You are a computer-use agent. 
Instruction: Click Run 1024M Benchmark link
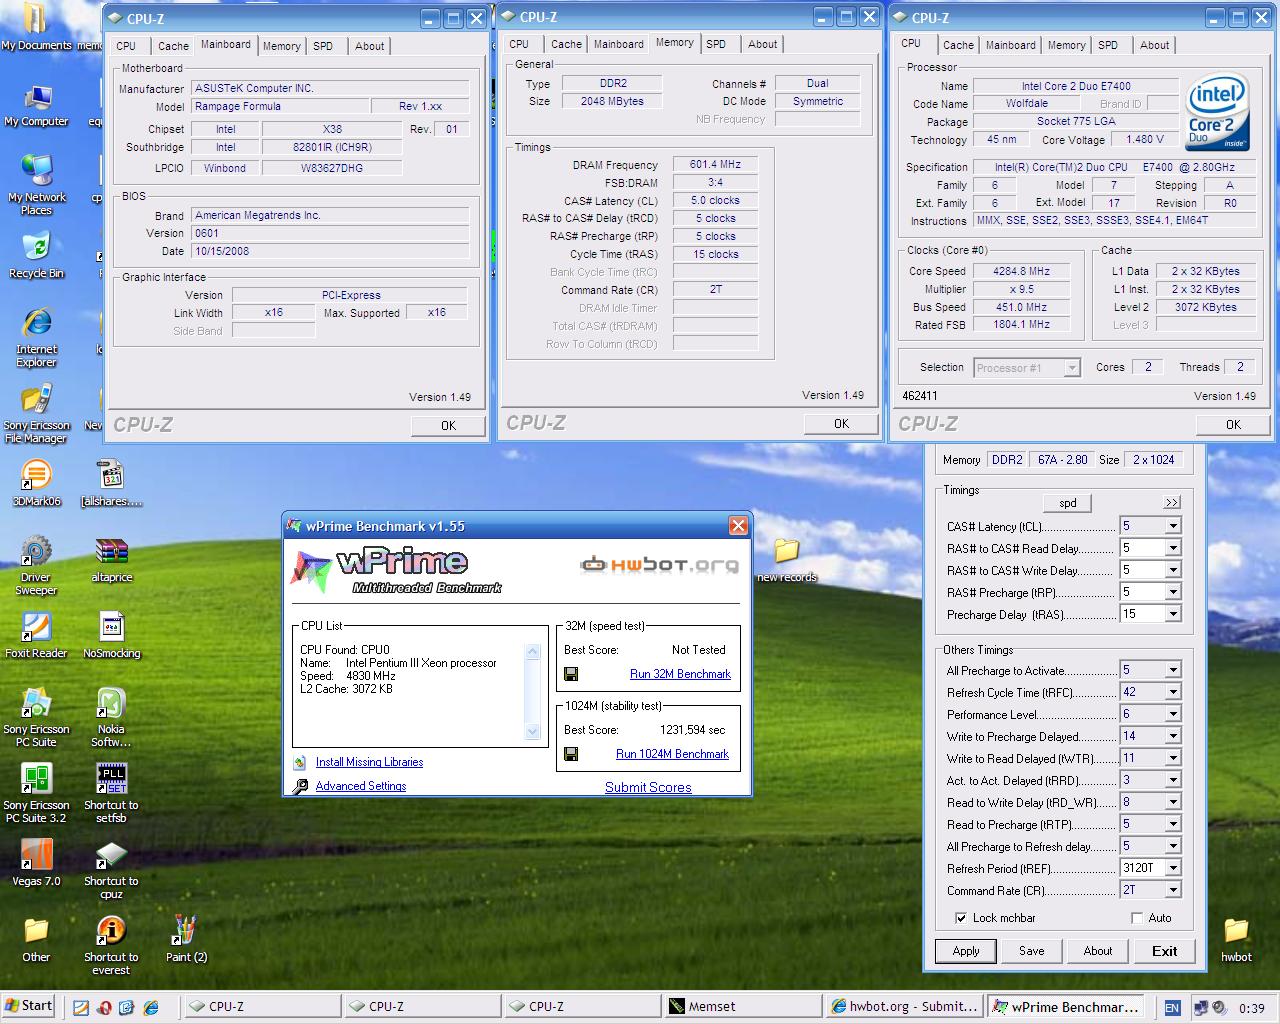point(672,754)
